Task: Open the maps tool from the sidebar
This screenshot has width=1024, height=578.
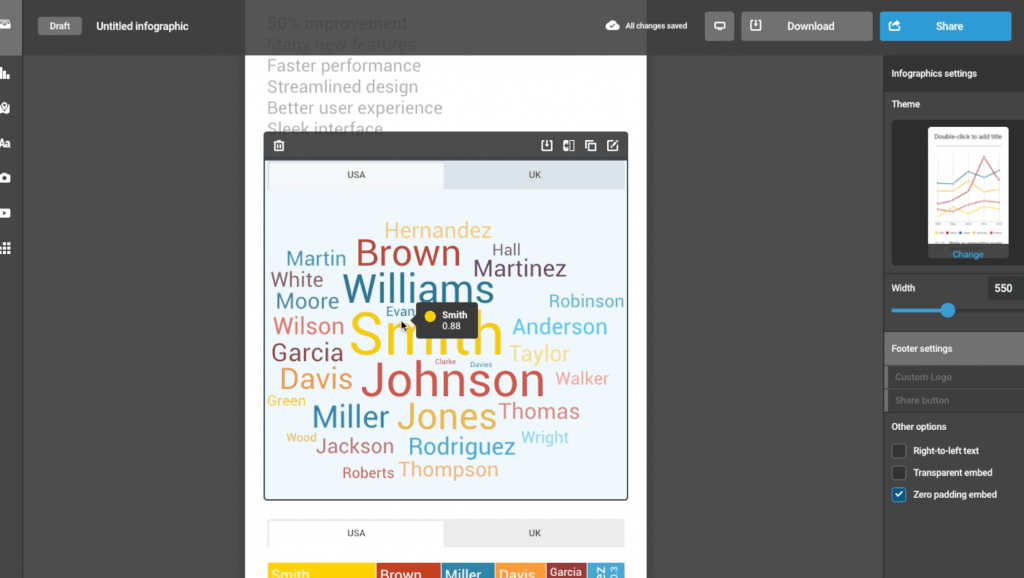Action: pyautogui.click(x=9, y=108)
